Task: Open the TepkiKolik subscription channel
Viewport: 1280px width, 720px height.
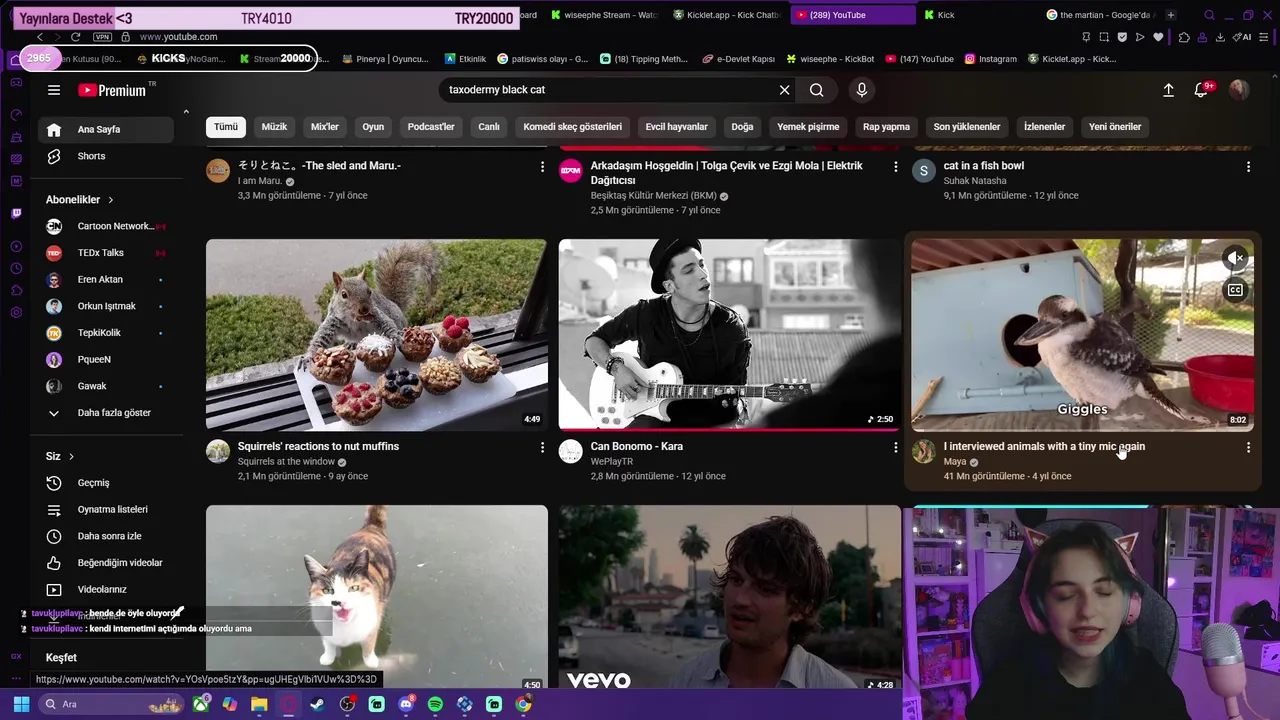Action: [108, 333]
